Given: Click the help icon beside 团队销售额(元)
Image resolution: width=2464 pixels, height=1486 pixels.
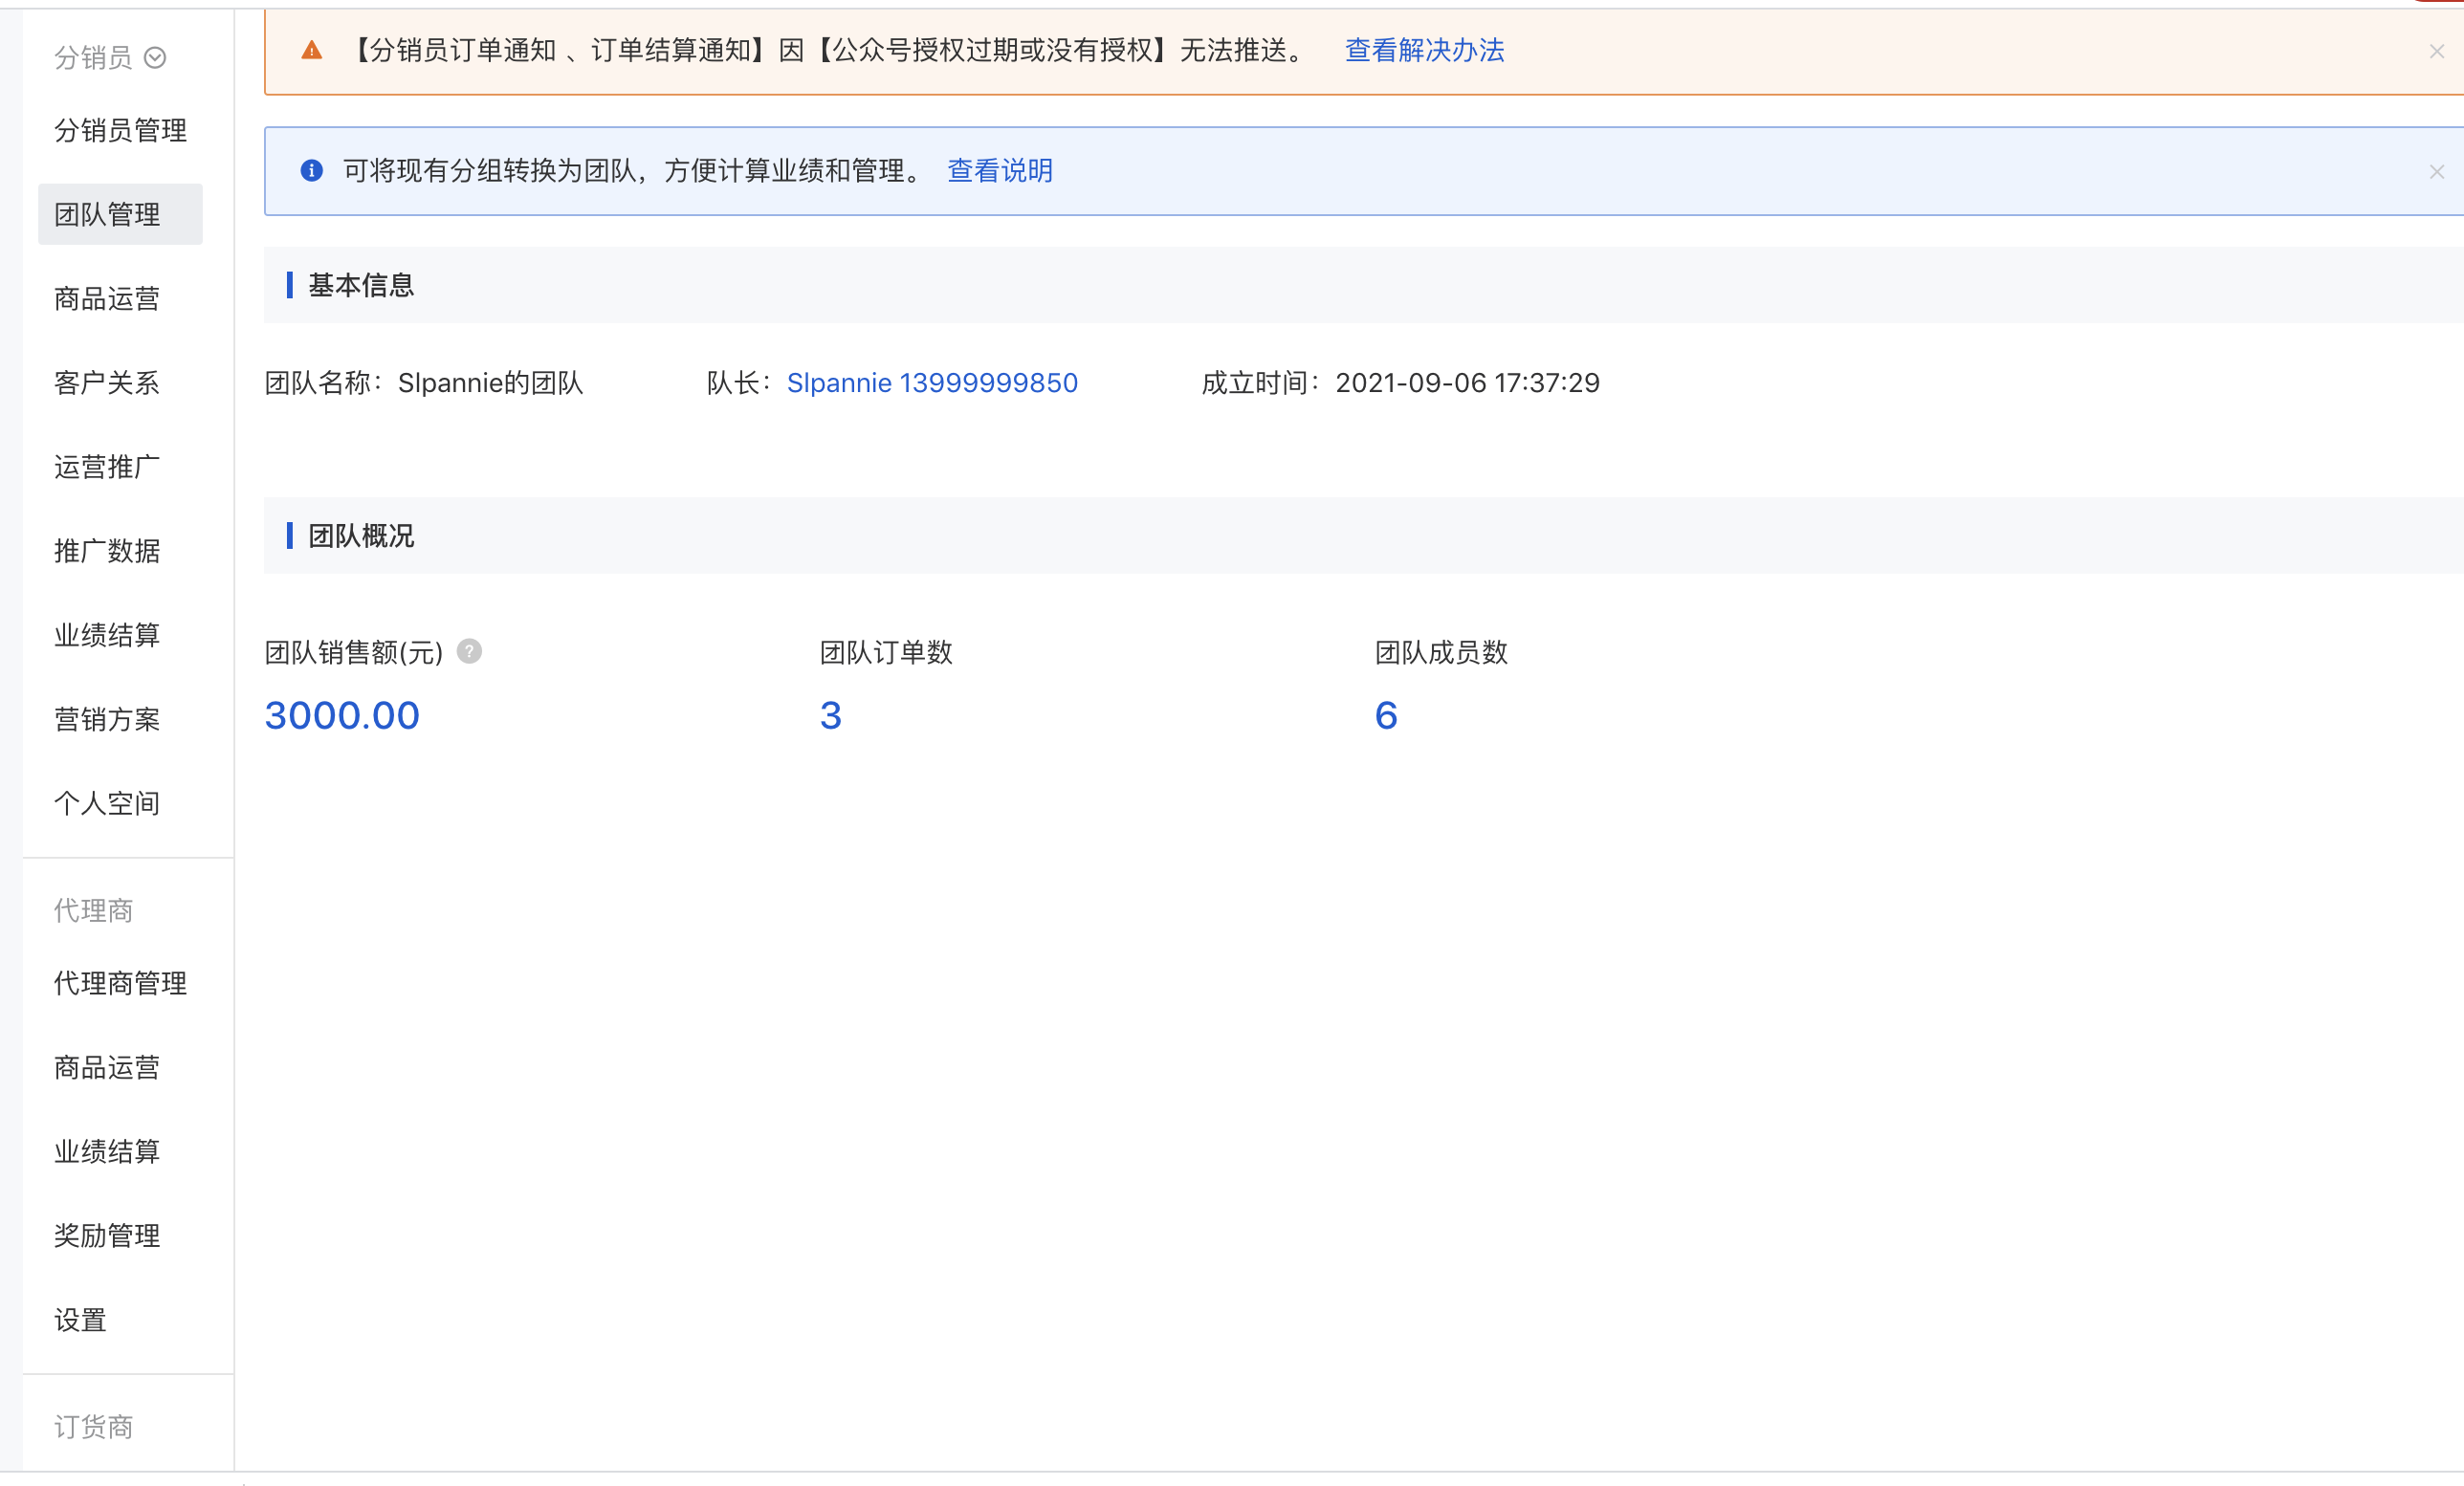Looking at the screenshot, I should (x=469, y=651).
